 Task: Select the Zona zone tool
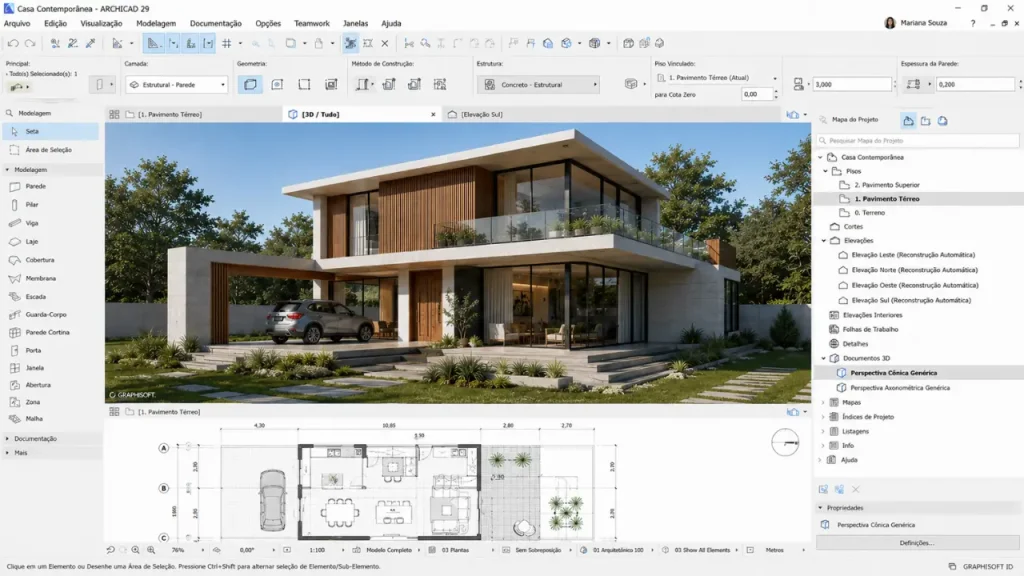pyautogui.click(x=33, y=402)
